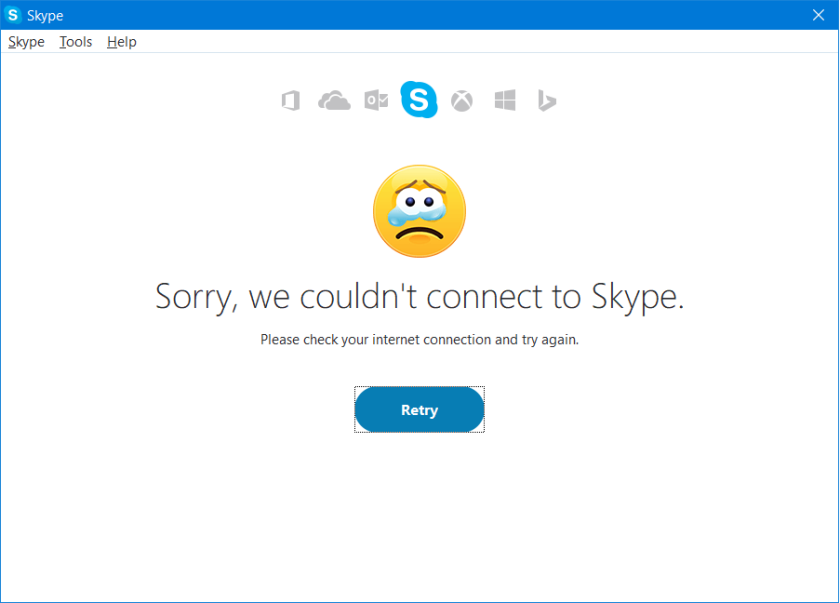Open the Skype menu

[x=26, y=42]
